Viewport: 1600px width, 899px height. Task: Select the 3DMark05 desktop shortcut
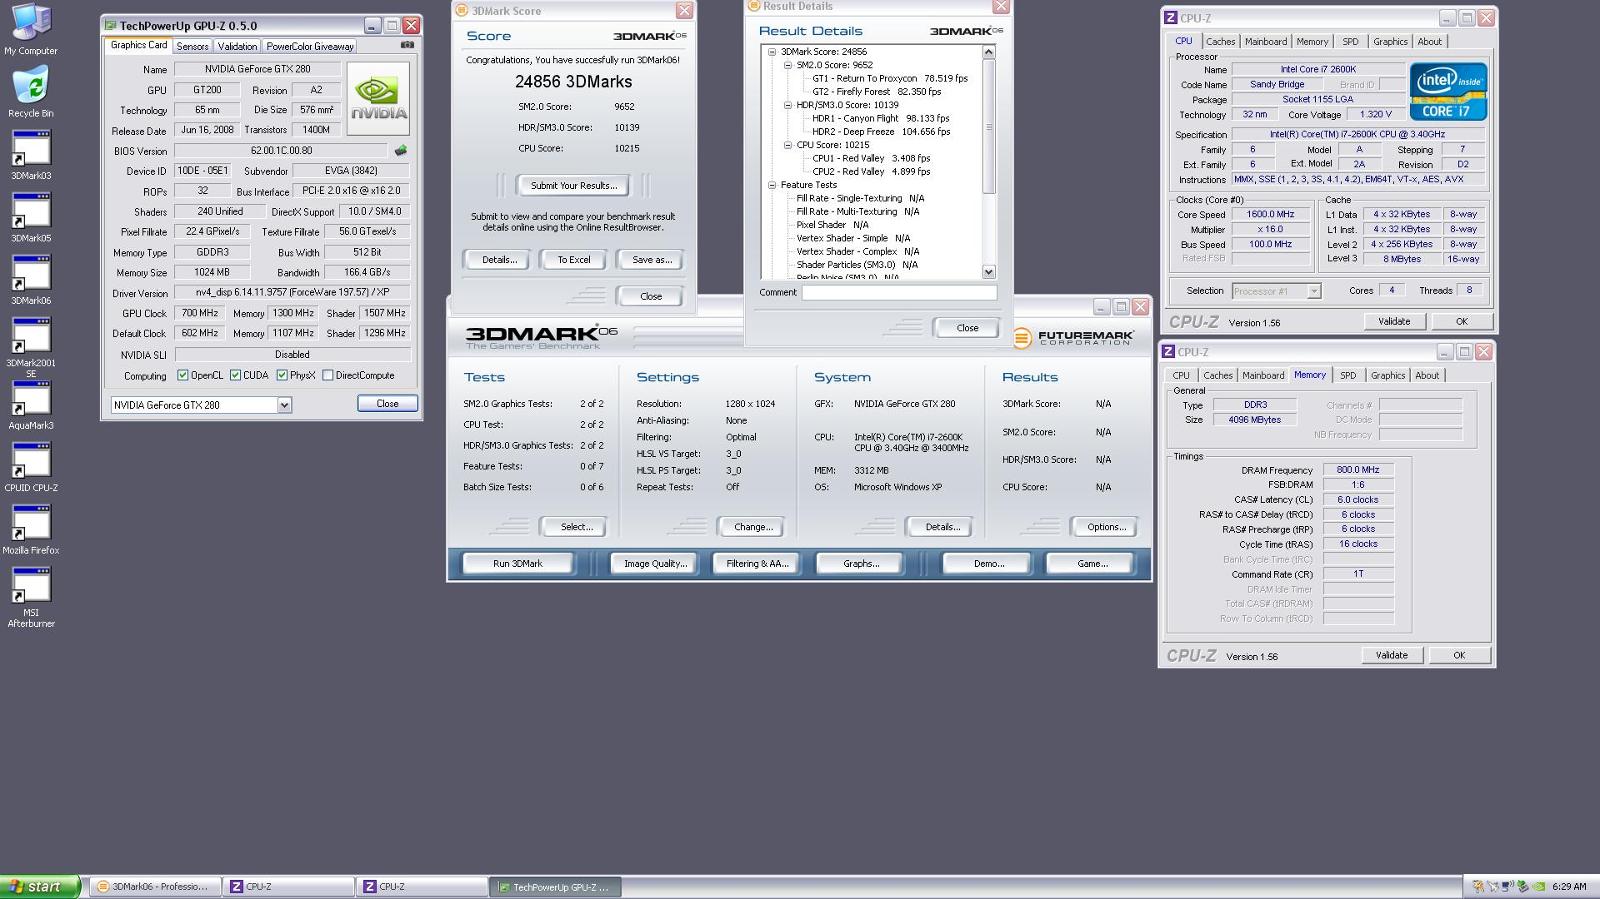click(31, 217)
